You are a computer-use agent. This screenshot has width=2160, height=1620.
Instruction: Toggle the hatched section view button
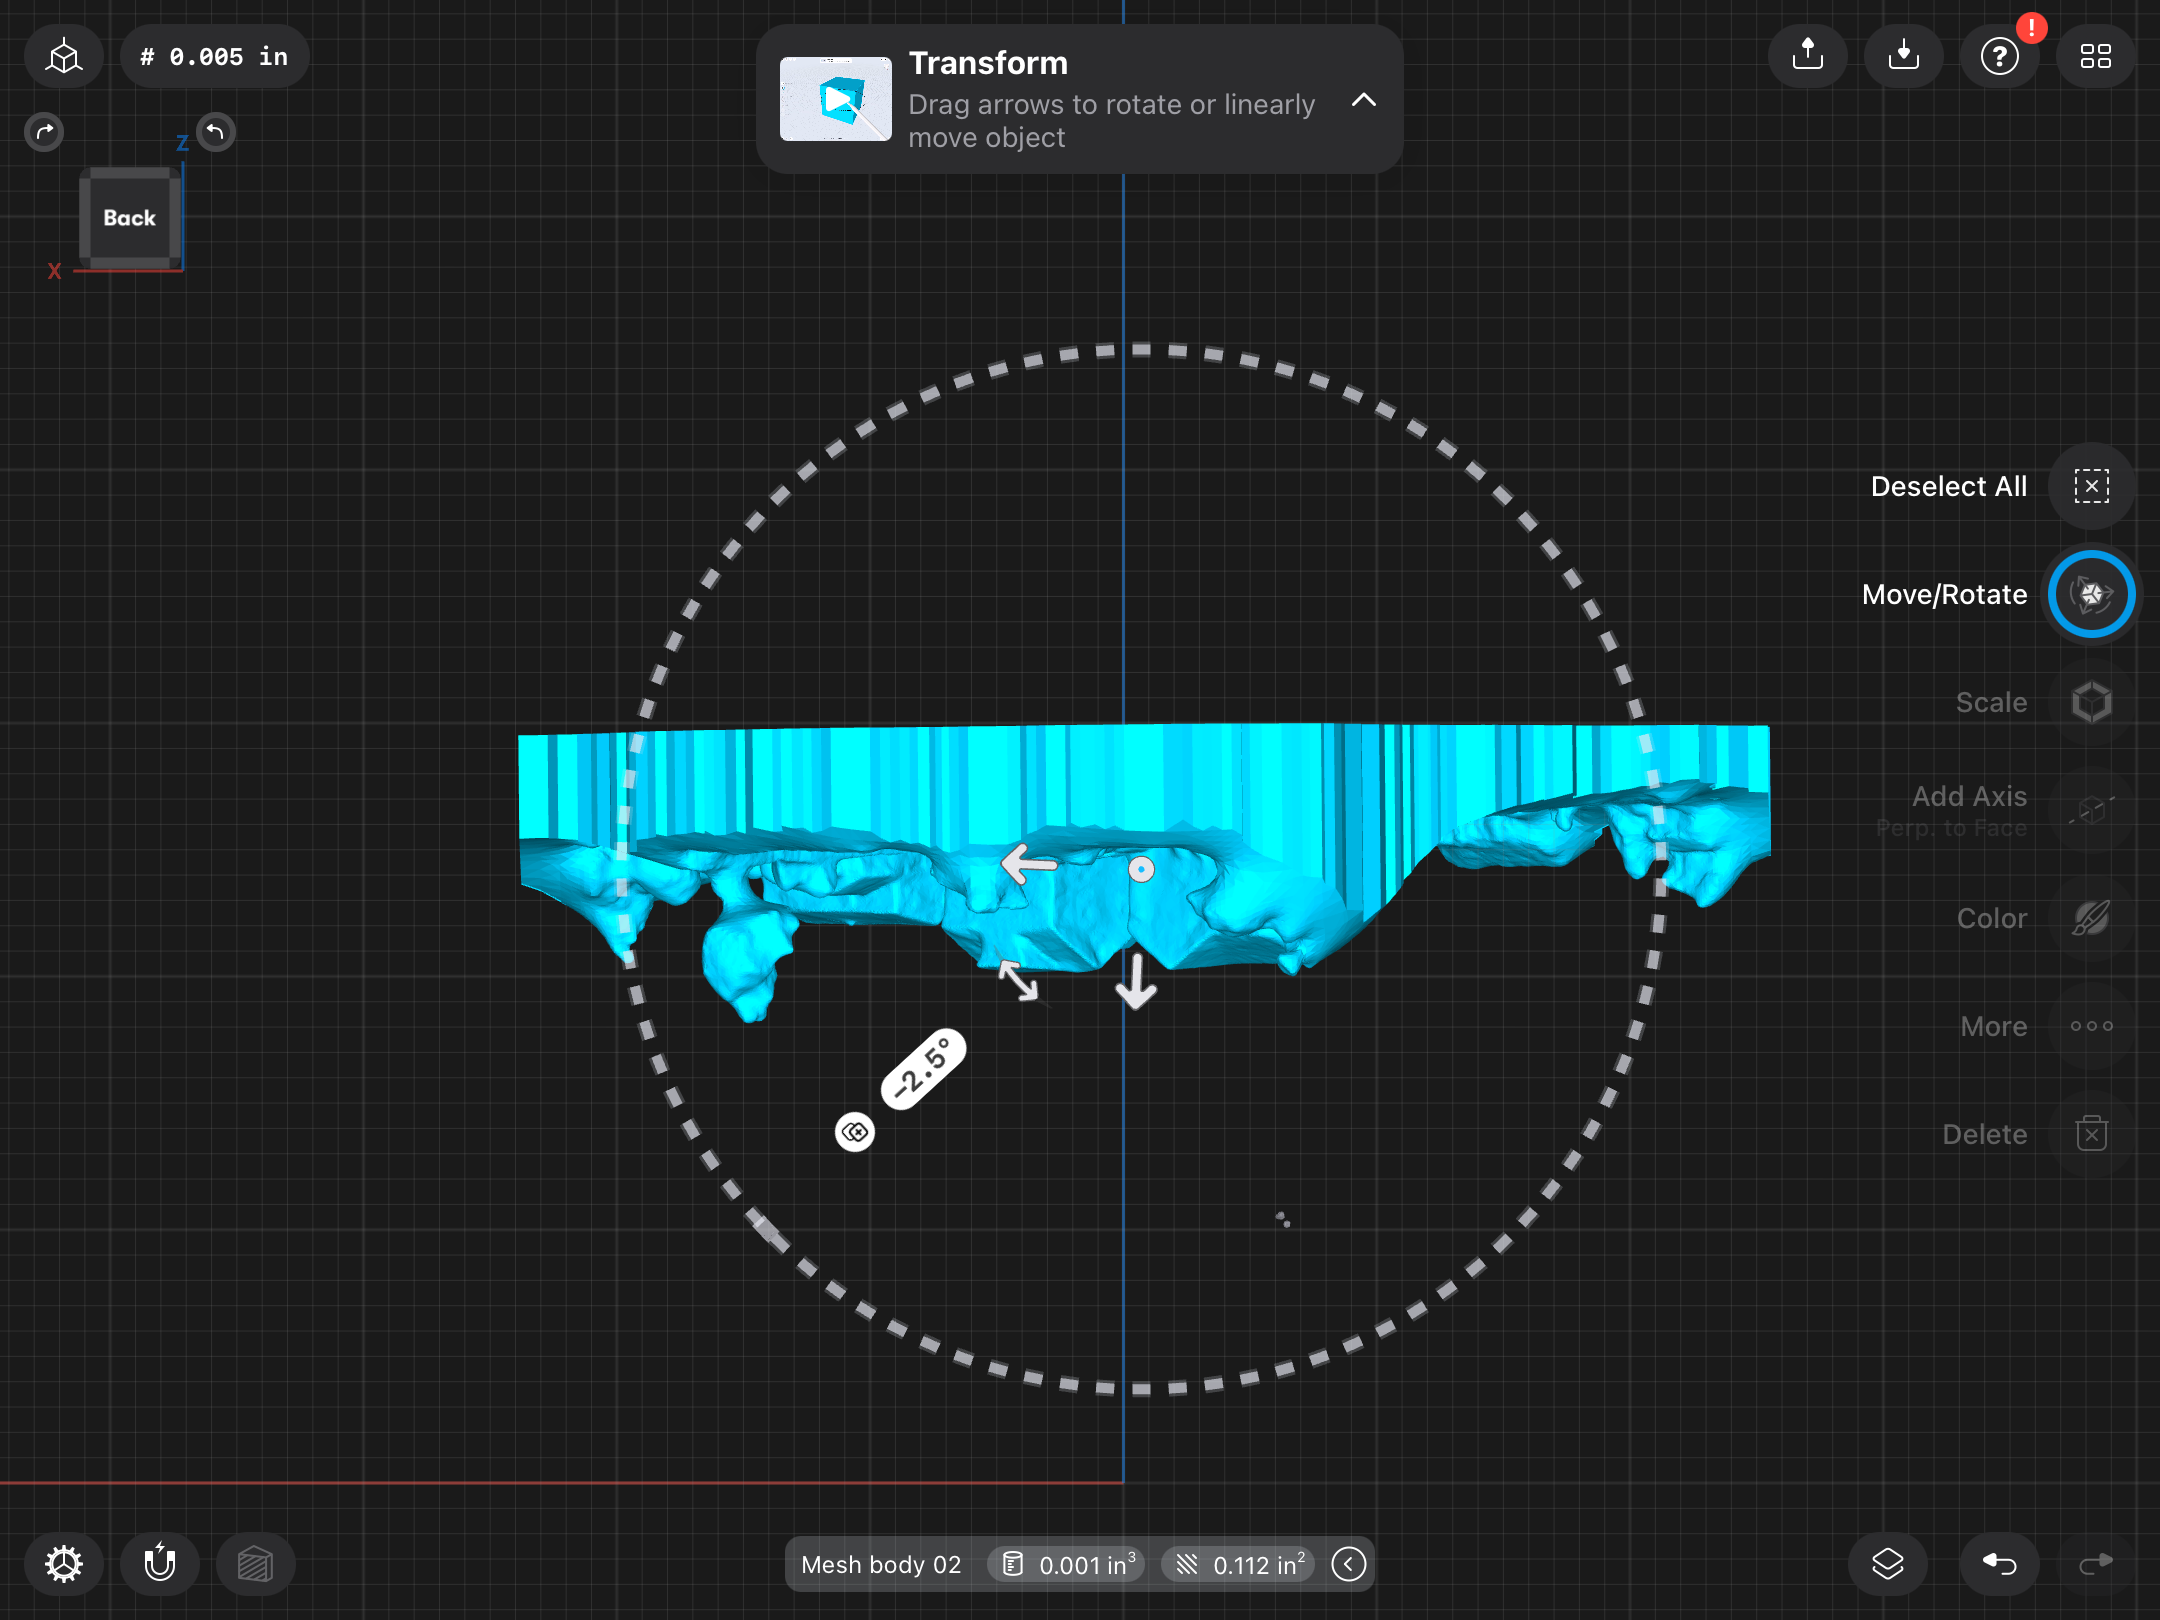(x=255, y=1564)
